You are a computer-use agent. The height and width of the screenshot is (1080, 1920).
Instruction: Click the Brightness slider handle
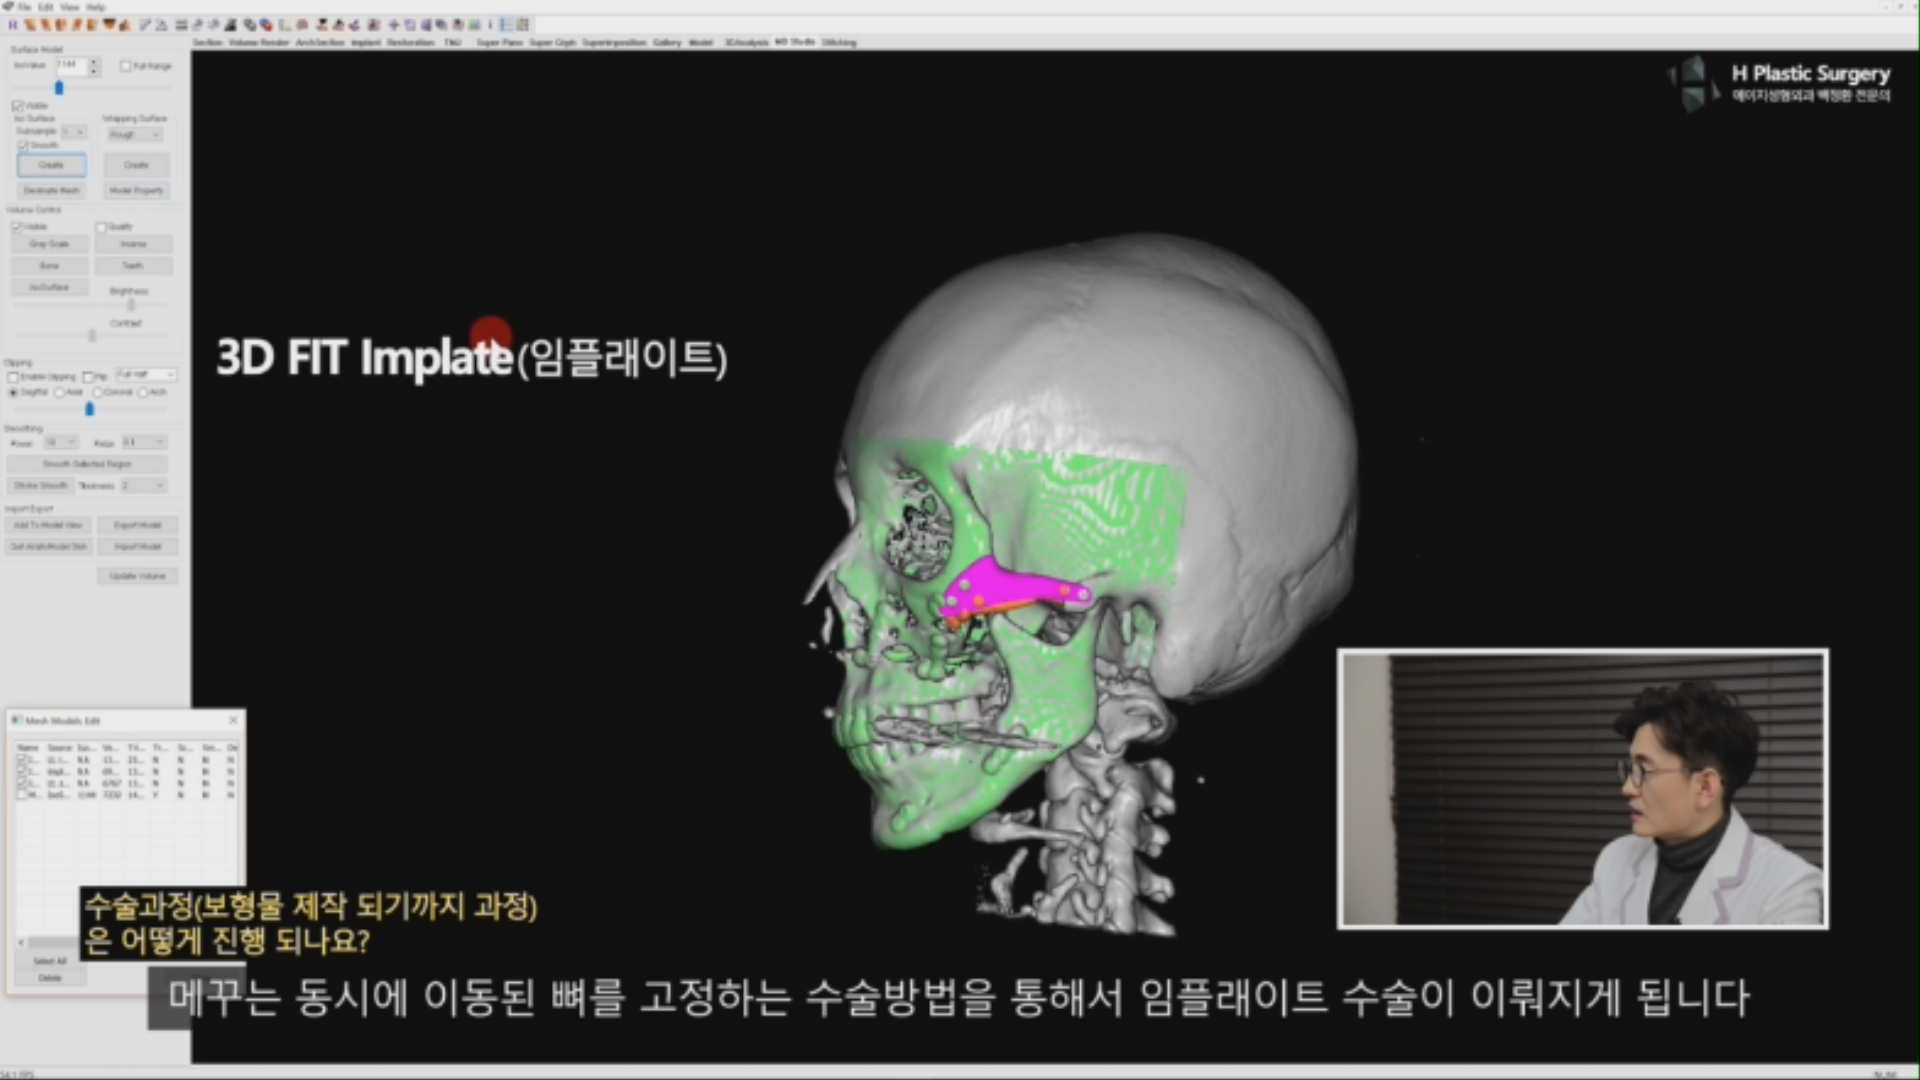[x=130, y=305]
